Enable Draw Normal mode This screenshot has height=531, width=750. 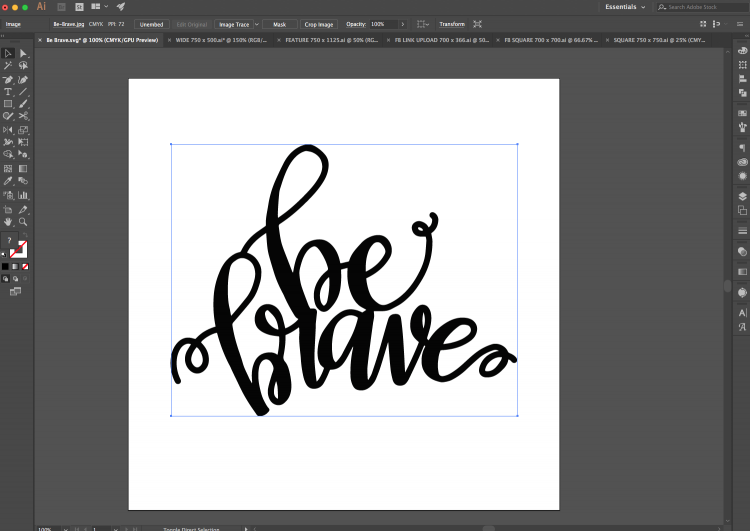(5, 278)
